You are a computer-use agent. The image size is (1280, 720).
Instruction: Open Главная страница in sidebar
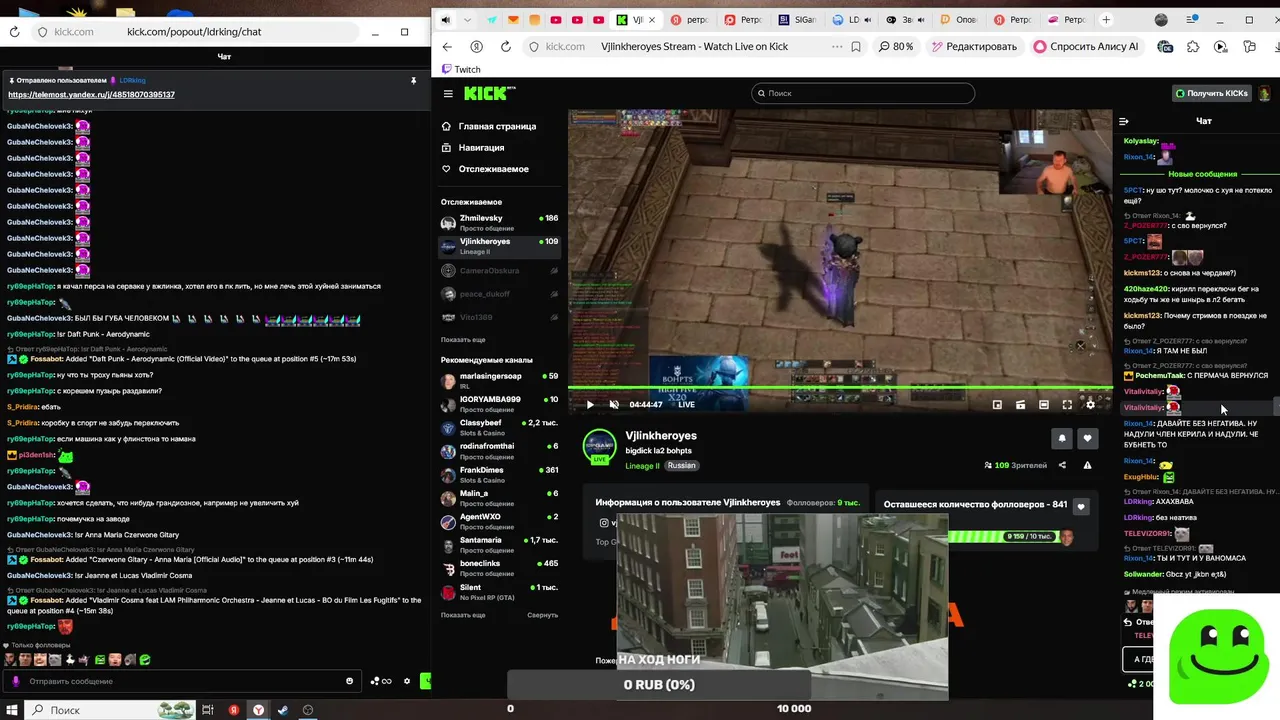(497, 126)
